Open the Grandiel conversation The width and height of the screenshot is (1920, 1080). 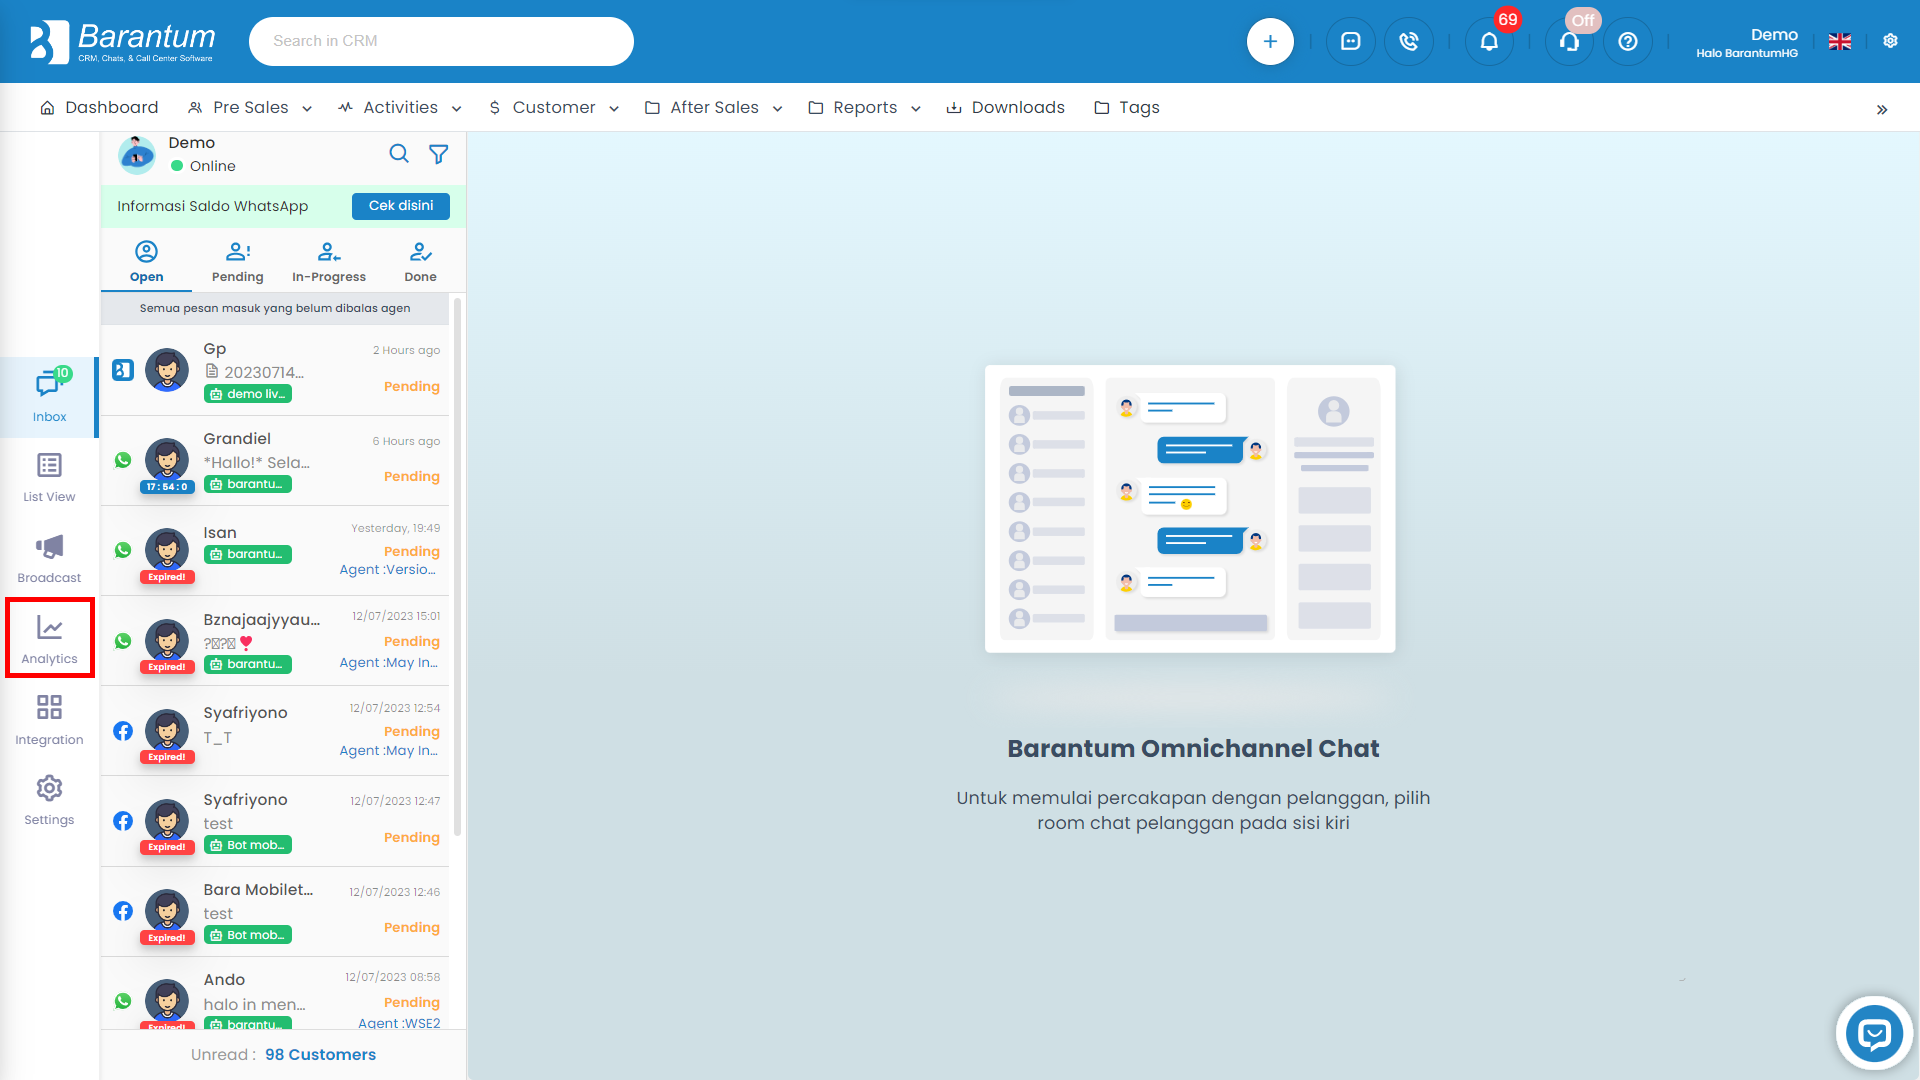[275, 461]
